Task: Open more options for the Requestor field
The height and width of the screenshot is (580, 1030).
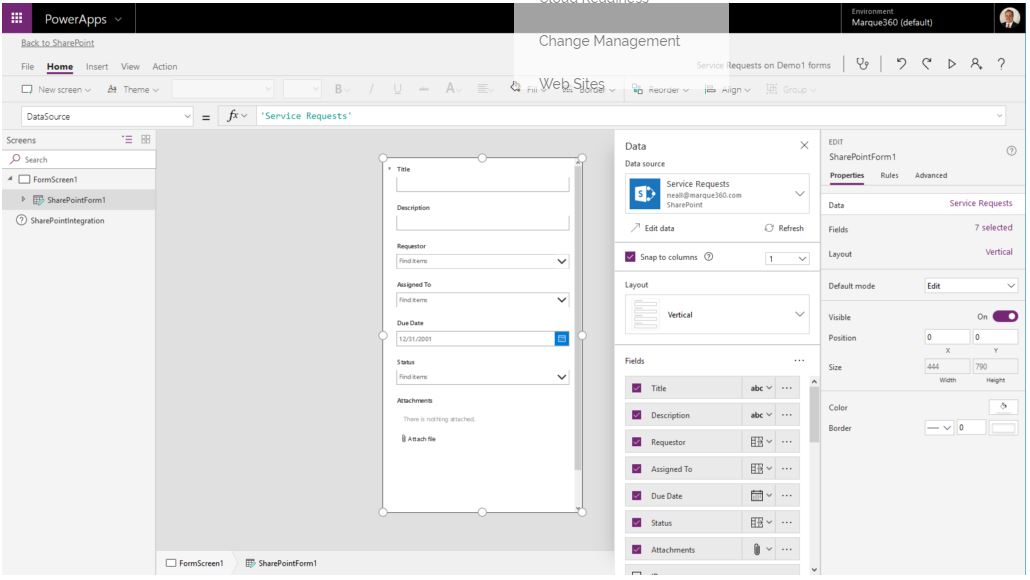Action: tap(787, 442)
